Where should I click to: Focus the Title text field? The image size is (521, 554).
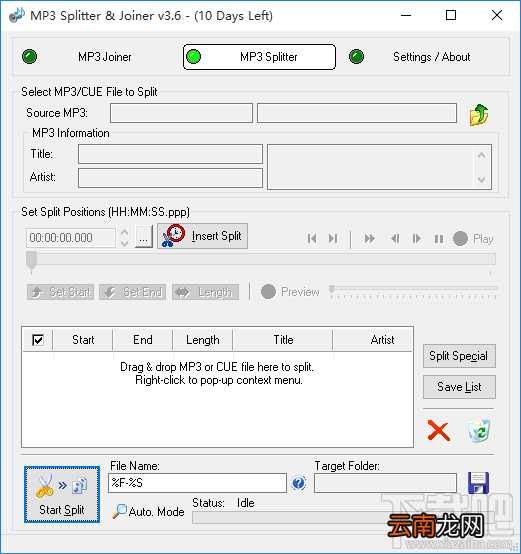[x=170, y=154]
